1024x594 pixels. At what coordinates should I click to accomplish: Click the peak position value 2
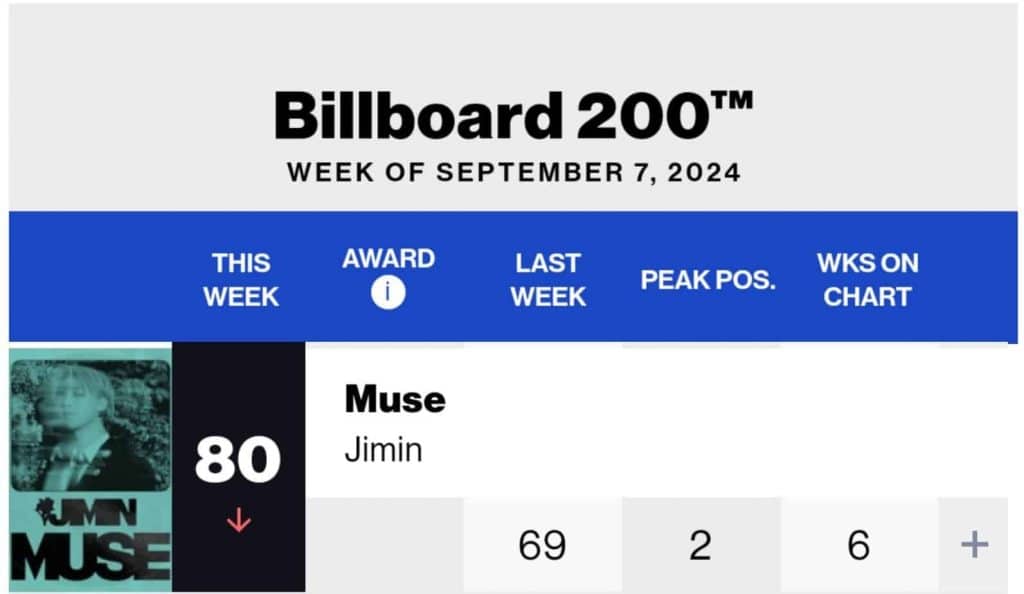701,545
